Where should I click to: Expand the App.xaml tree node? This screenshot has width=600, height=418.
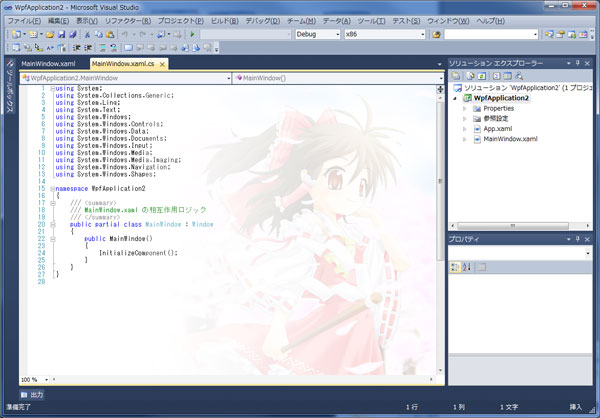point(465,129)
